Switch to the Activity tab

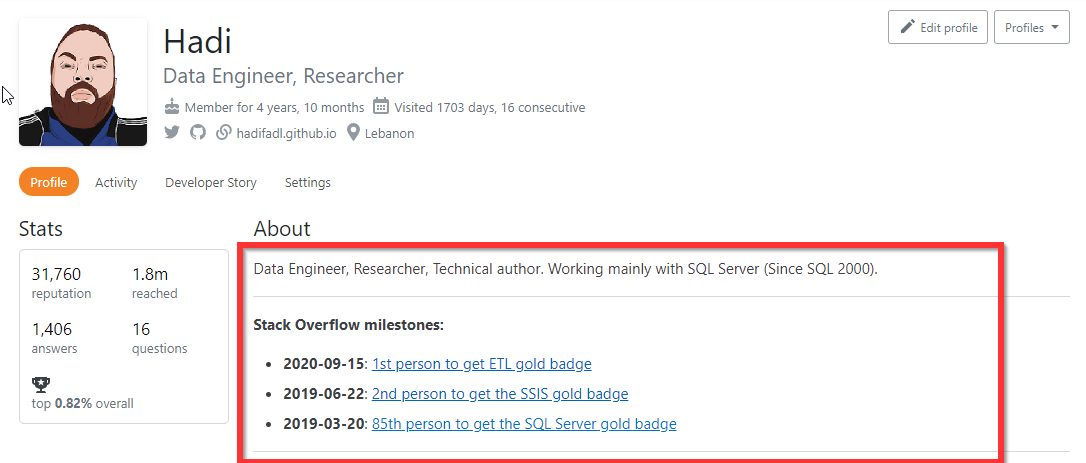pyautogui.click(x=116, y=183)
